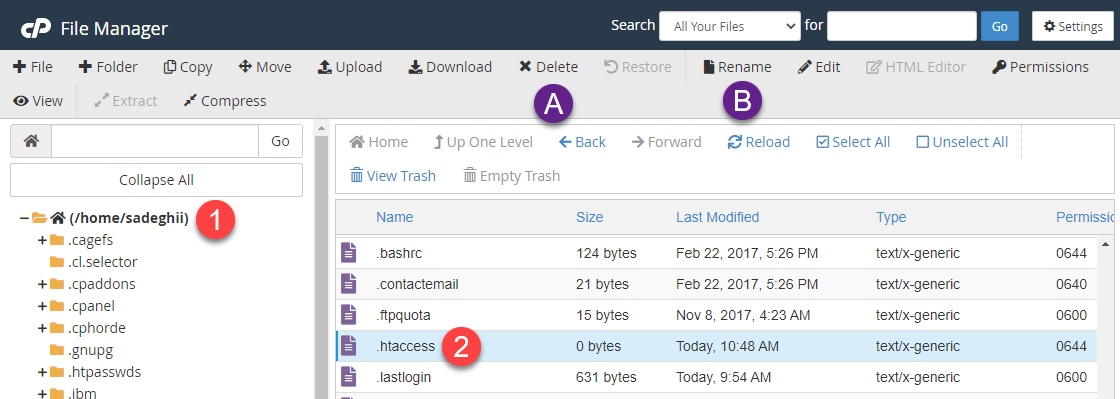Expand the .cpaddons folder in tree
1120x399 pixels.
[42, 284]
